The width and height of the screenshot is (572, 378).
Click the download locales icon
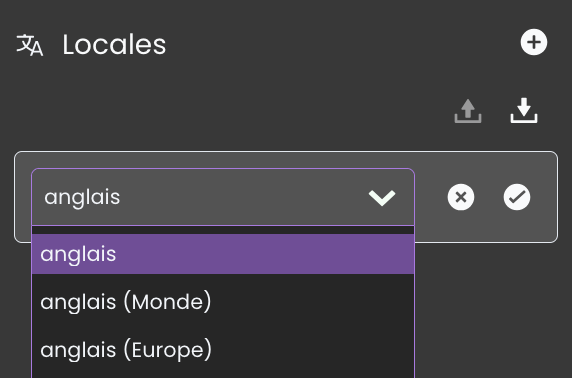click(x=523, y=111)
